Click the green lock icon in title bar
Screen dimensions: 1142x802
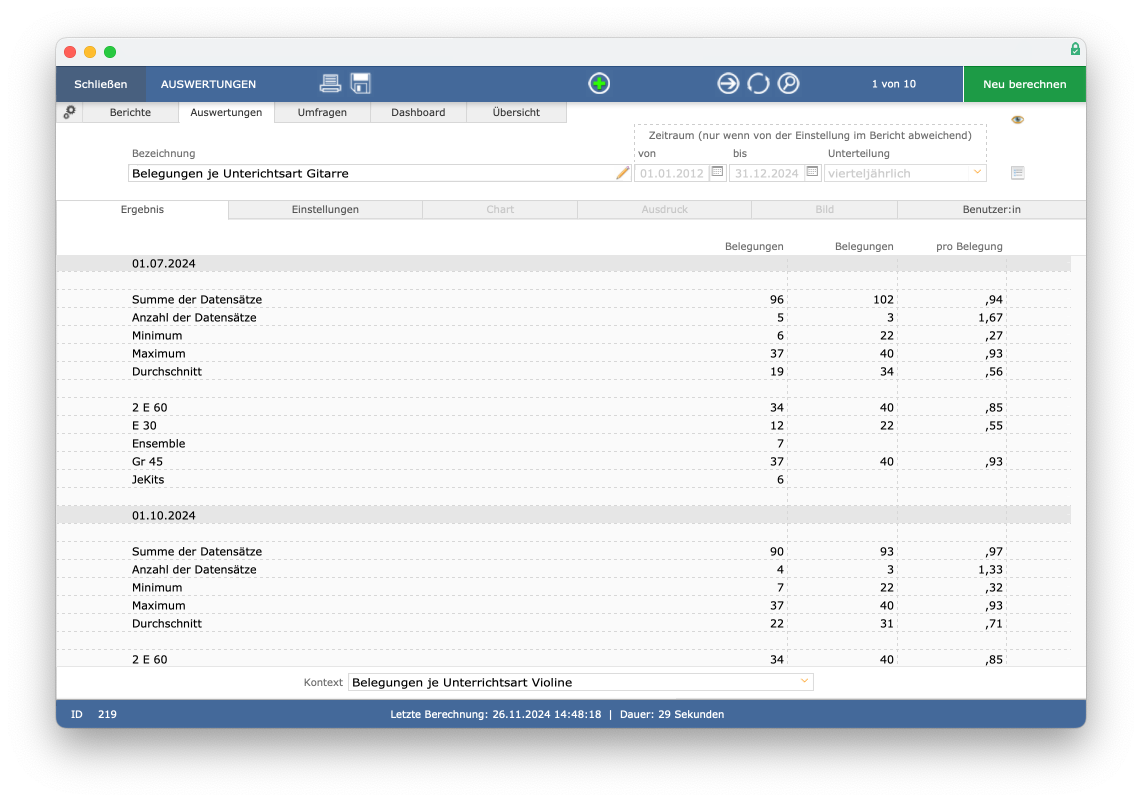tap(1075, 49)
